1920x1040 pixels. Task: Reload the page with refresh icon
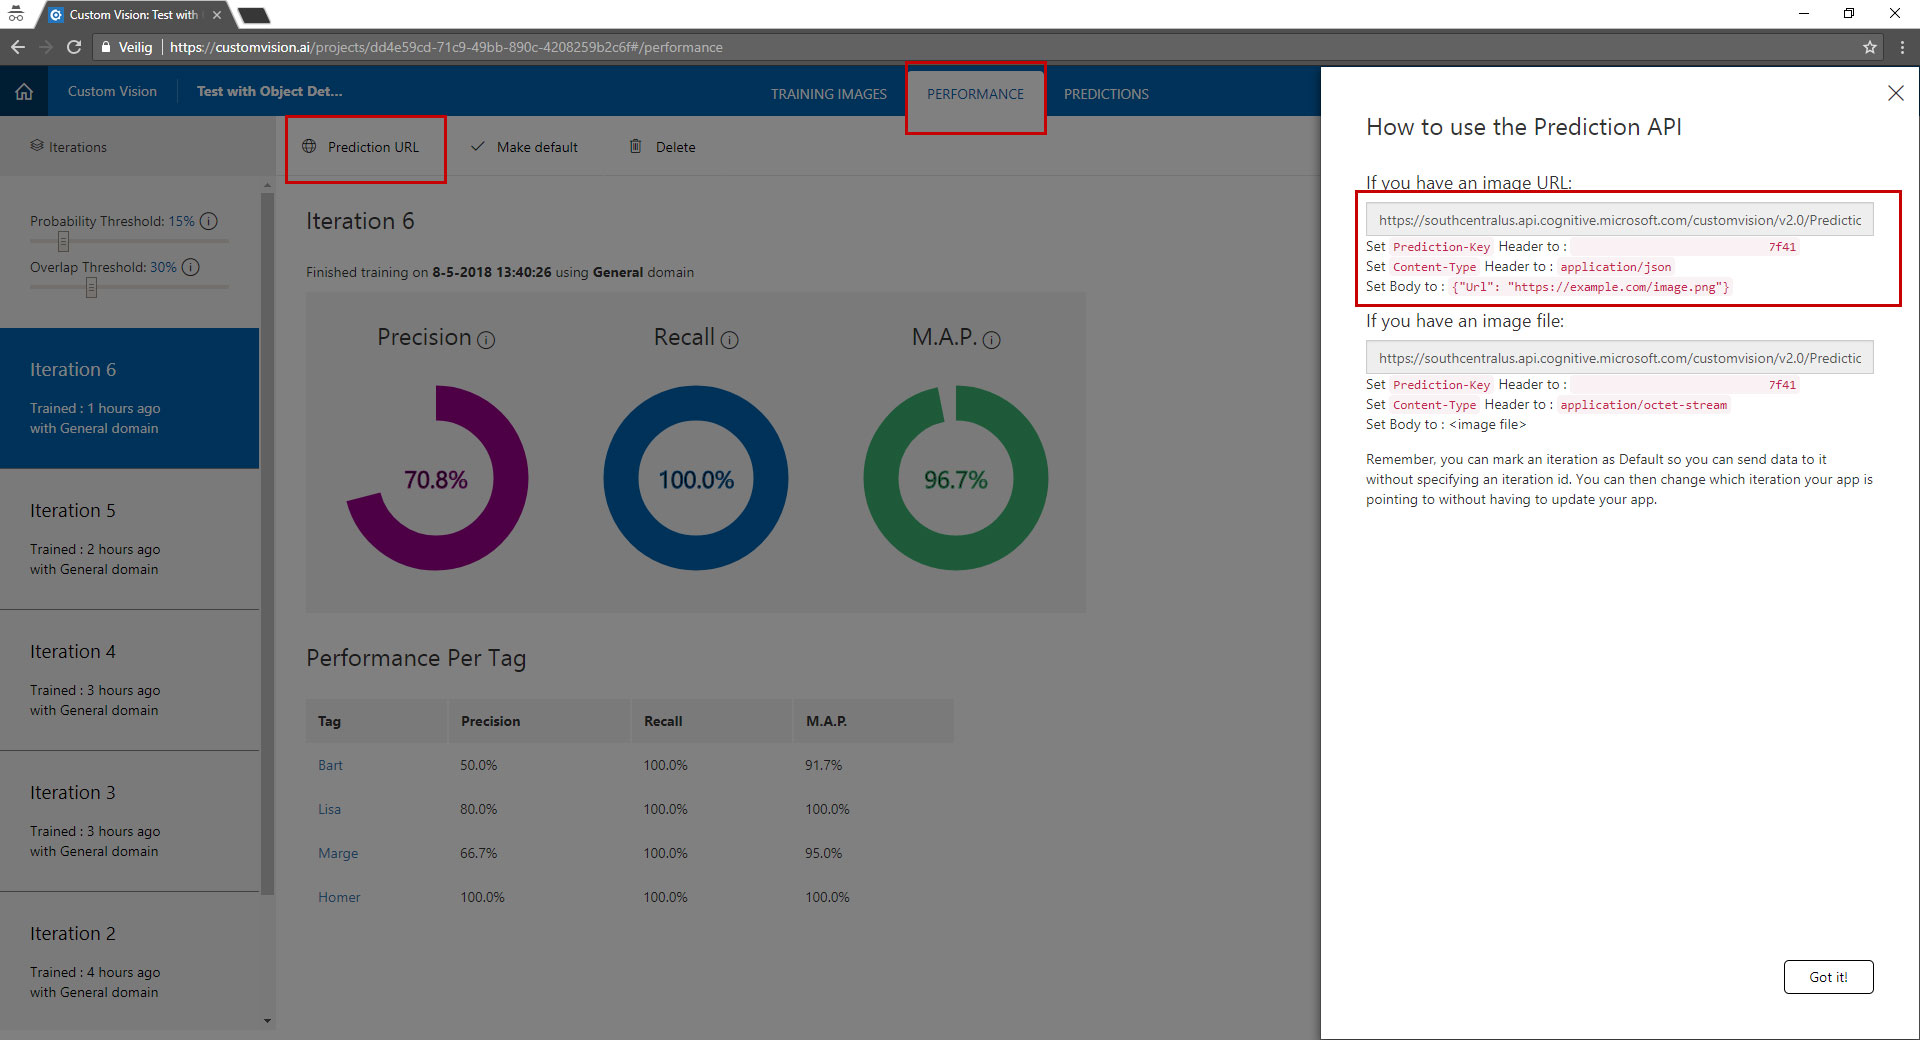point(74,47)
